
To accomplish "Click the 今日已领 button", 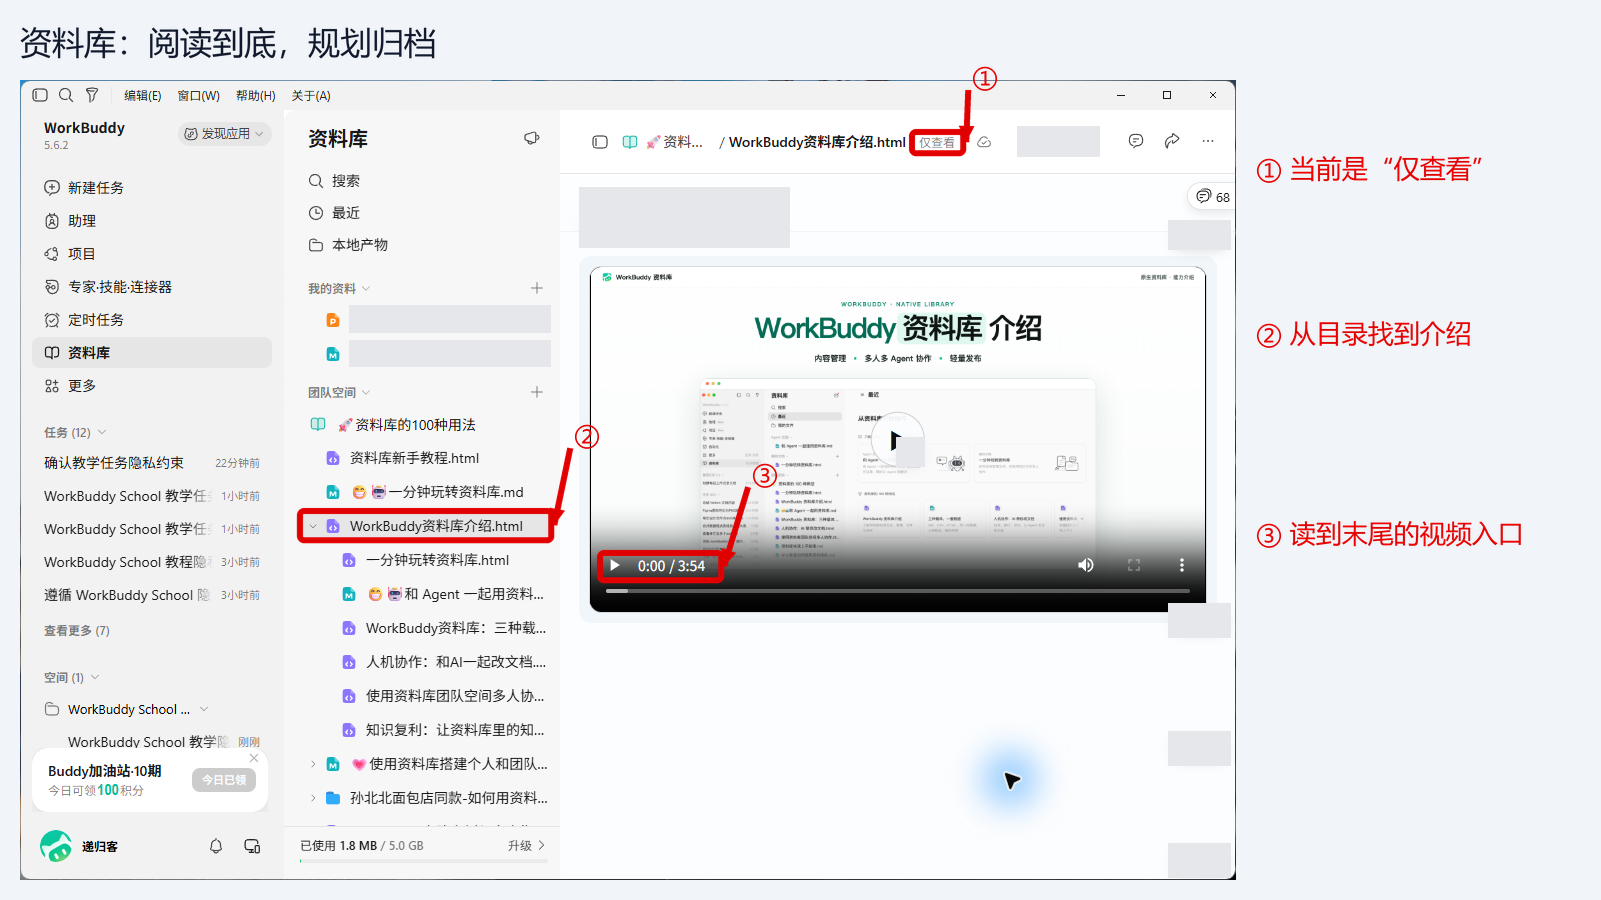I will pyautogui.click(x=224, y=780).
